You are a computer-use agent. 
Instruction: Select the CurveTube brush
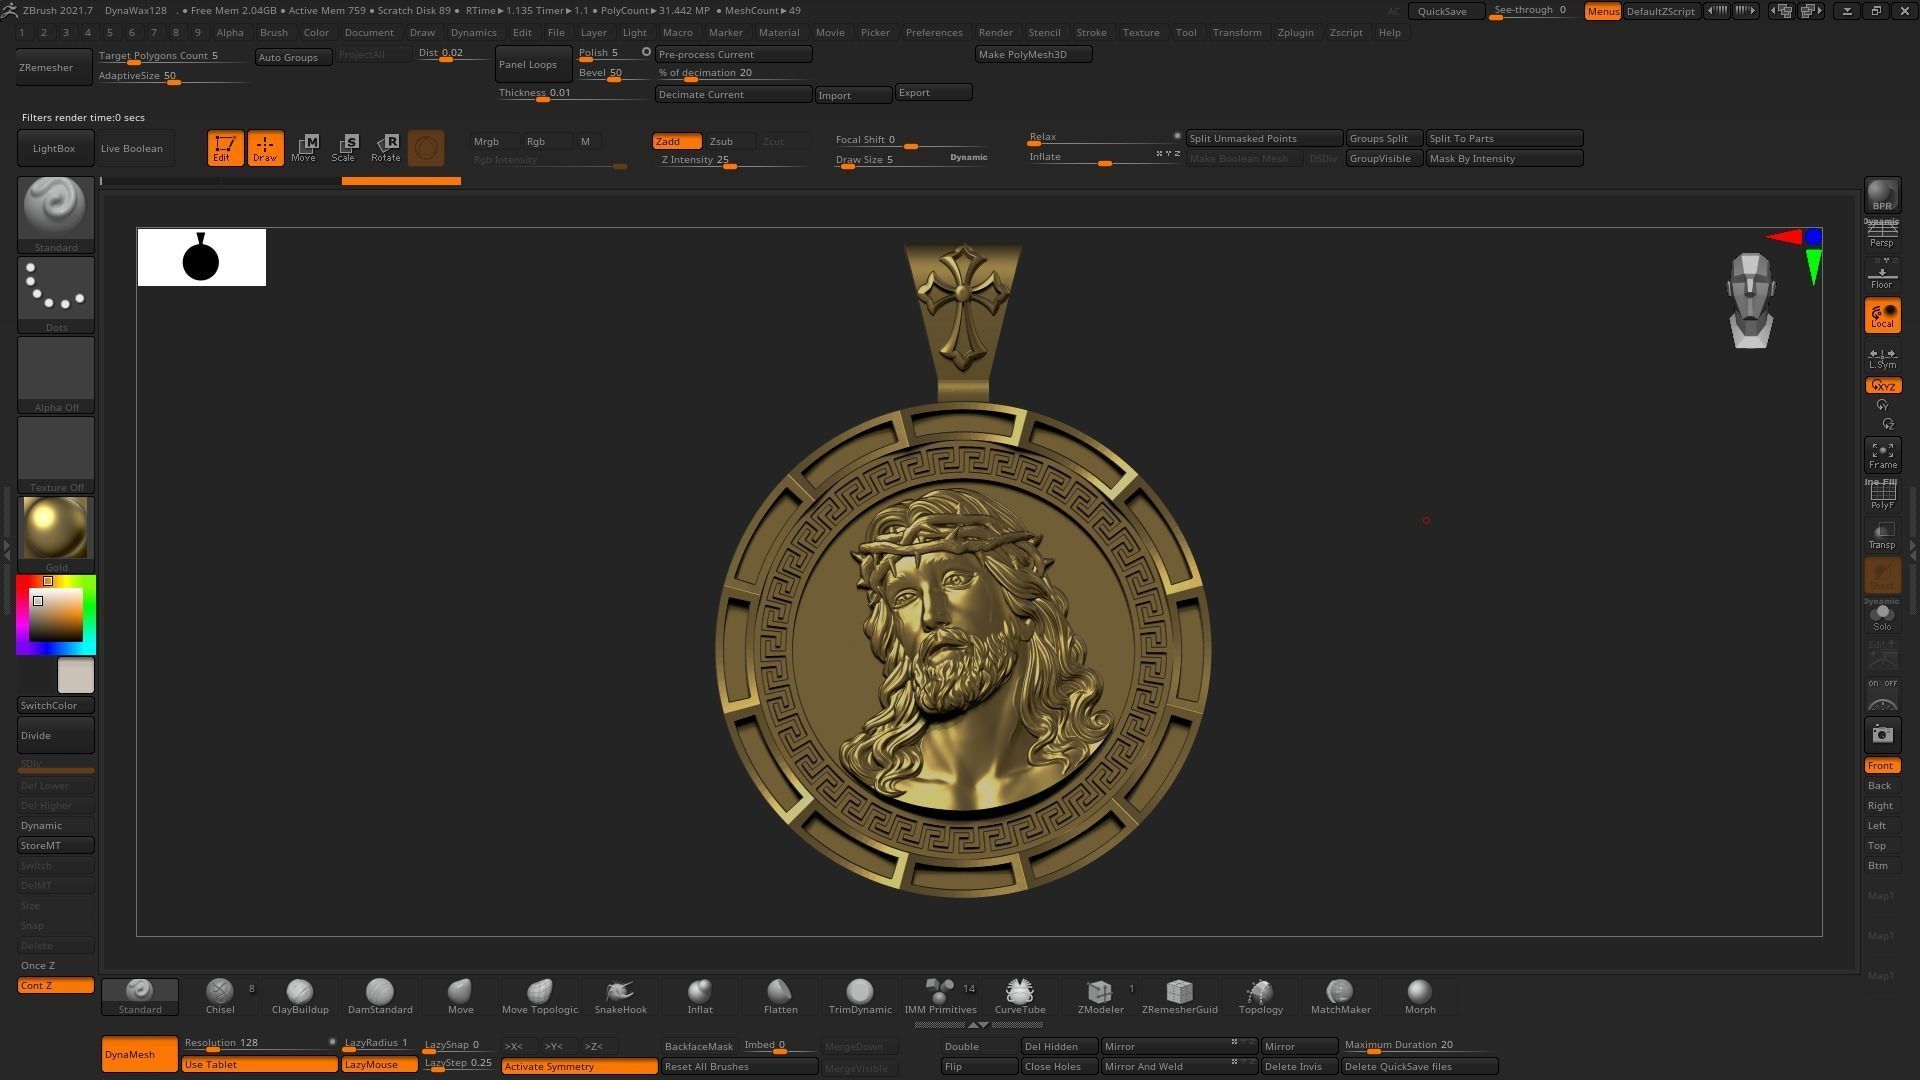click(1020, 996)
